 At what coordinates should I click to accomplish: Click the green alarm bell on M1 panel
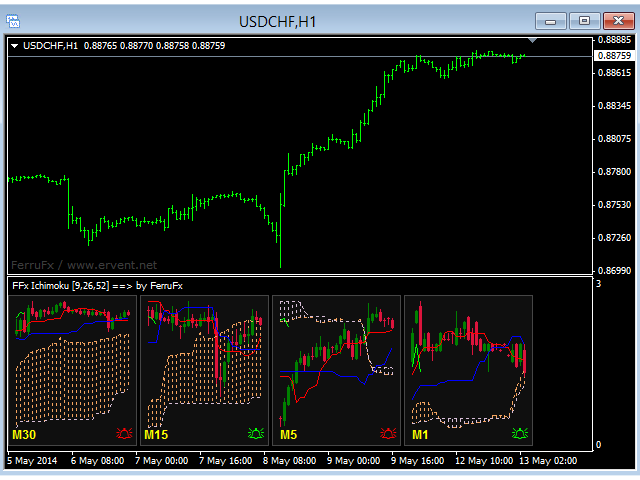click(520, 433)
